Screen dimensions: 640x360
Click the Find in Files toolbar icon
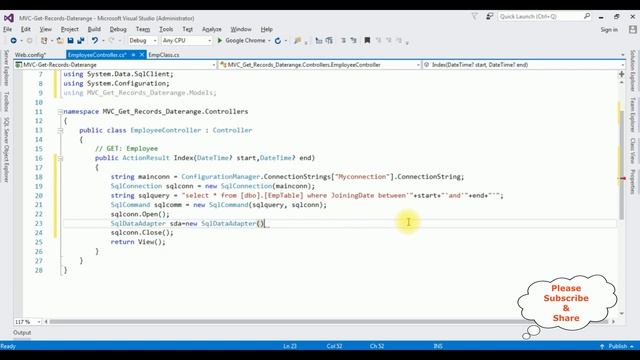(x=298, y=40)
